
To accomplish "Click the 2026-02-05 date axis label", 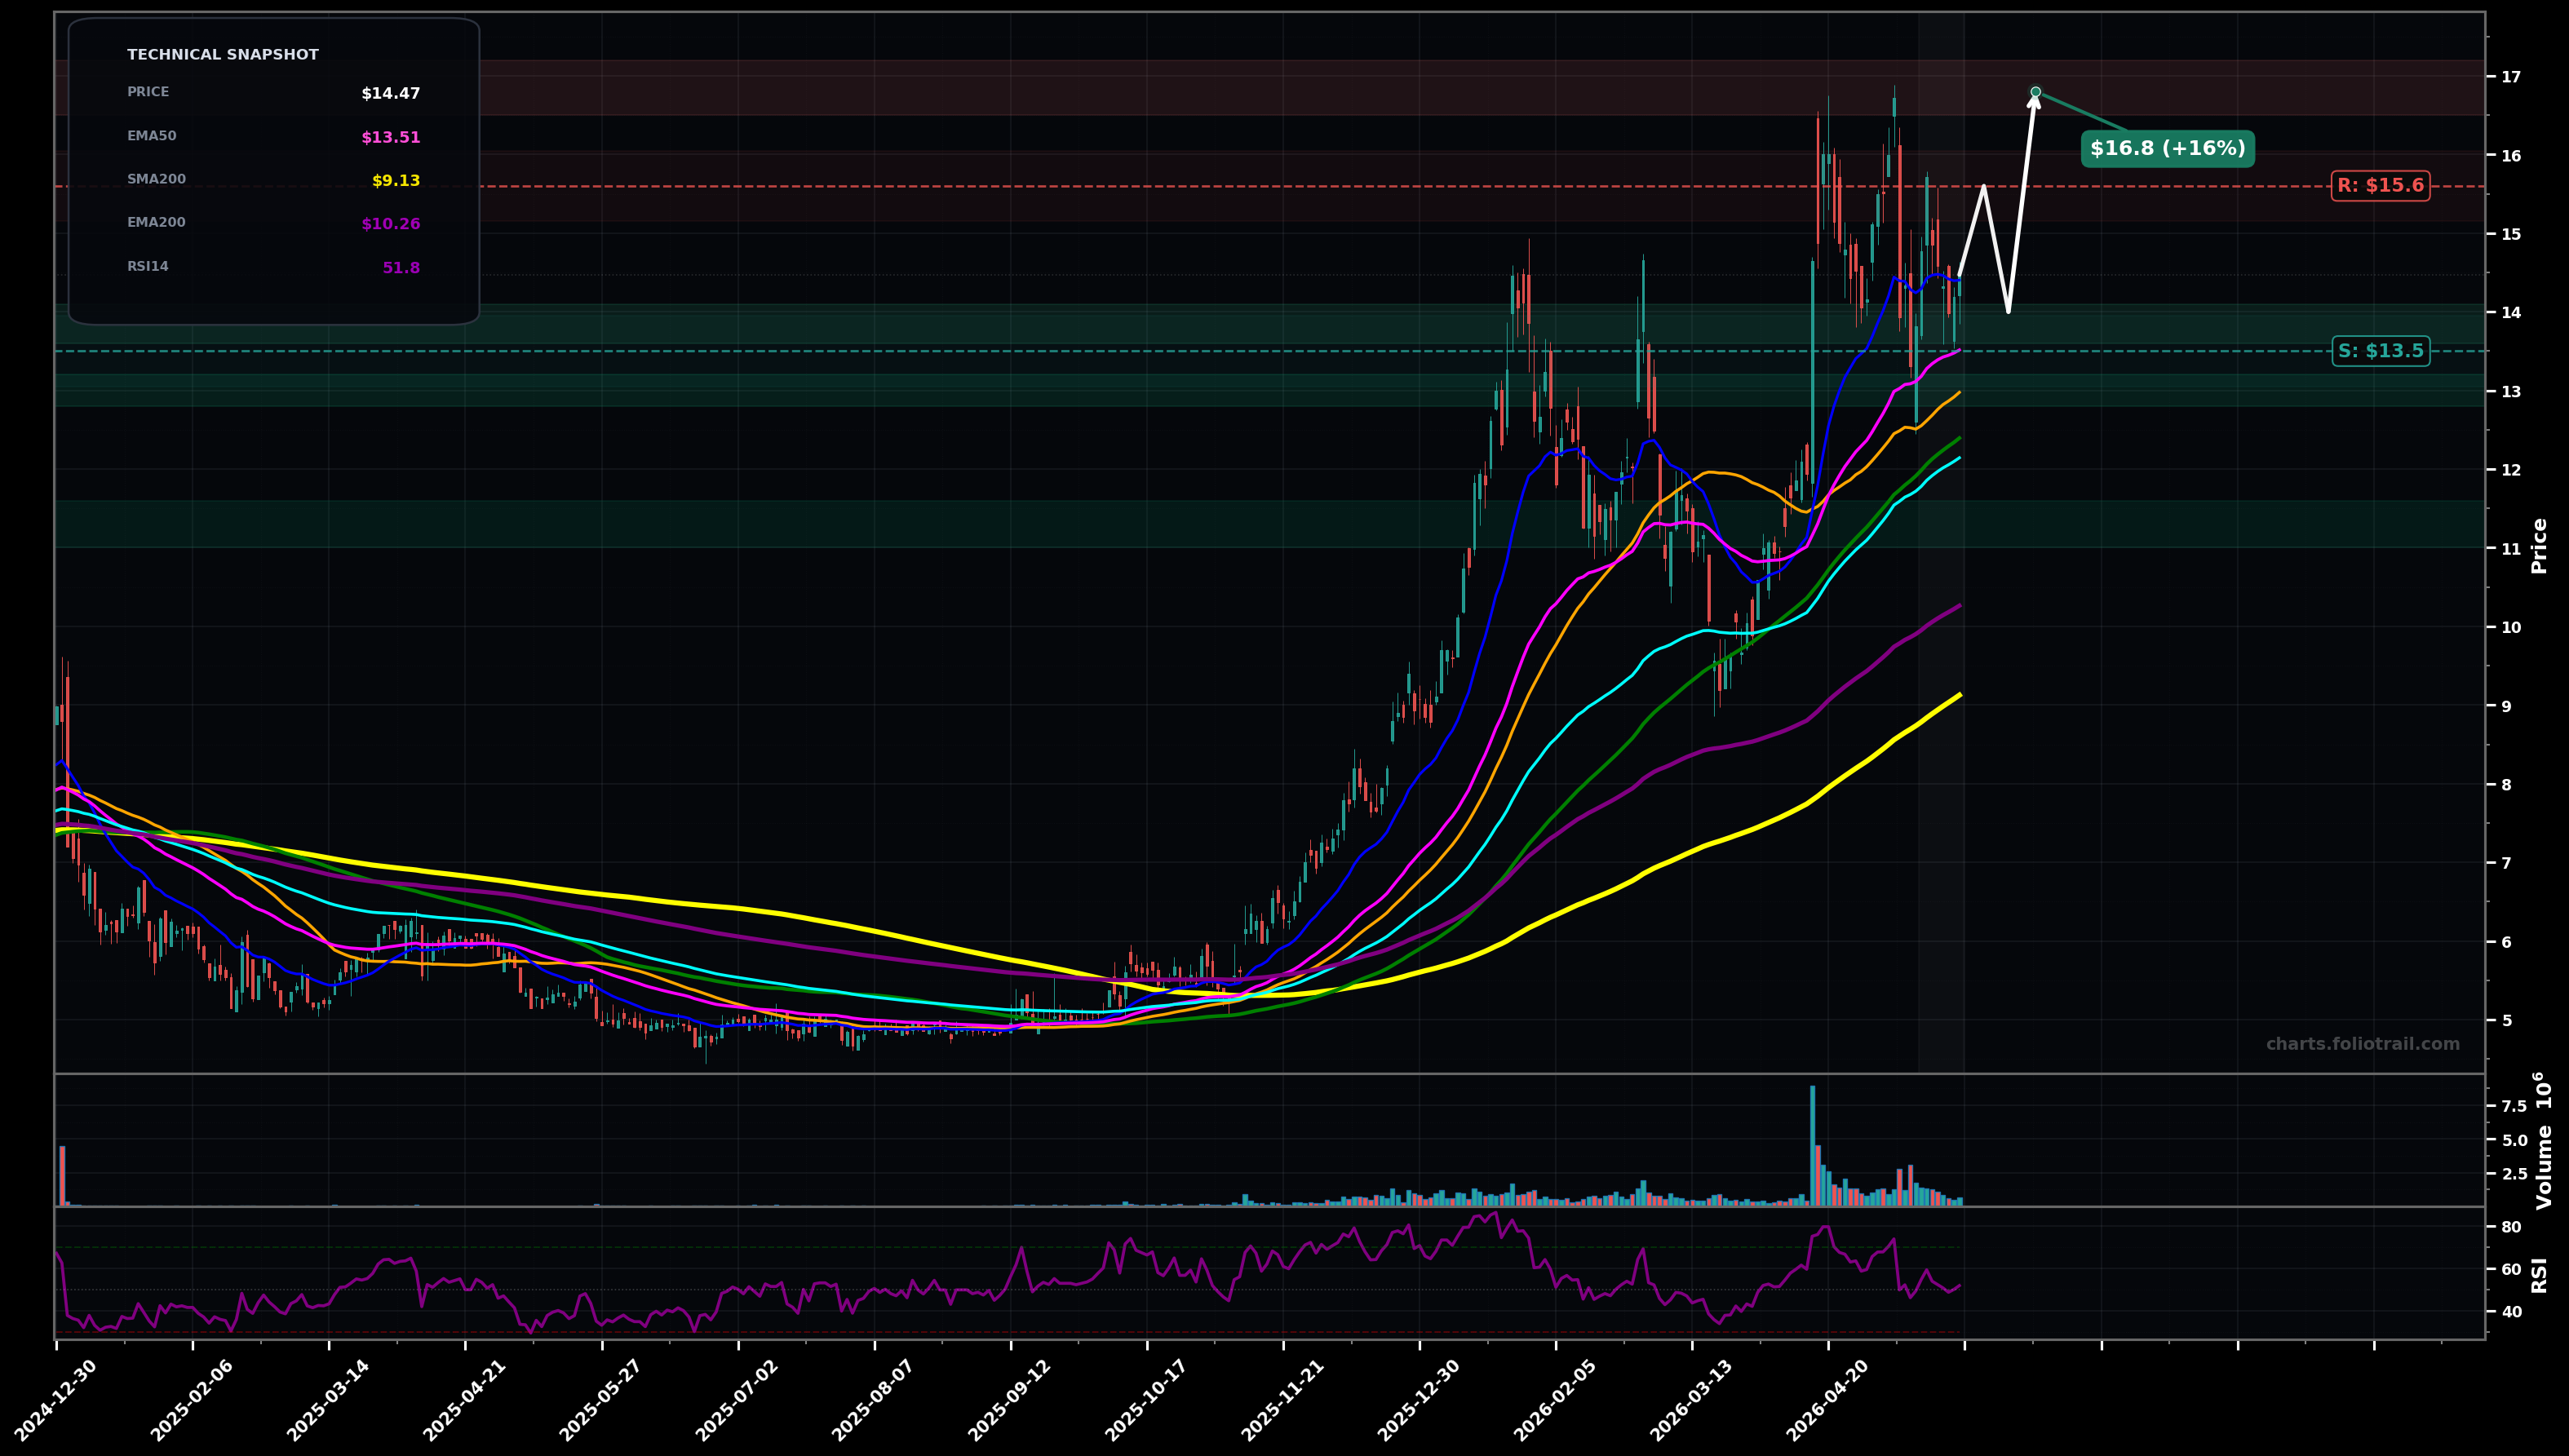I will [1555, 1400].
